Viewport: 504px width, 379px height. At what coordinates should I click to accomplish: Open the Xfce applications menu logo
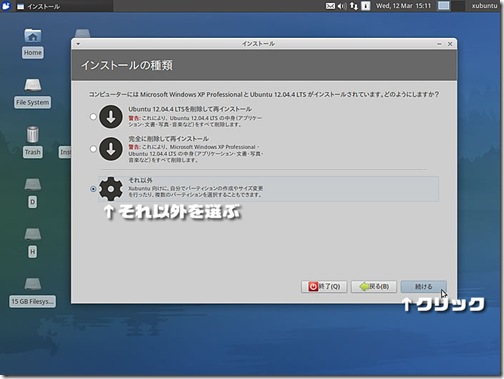(6, 6)
